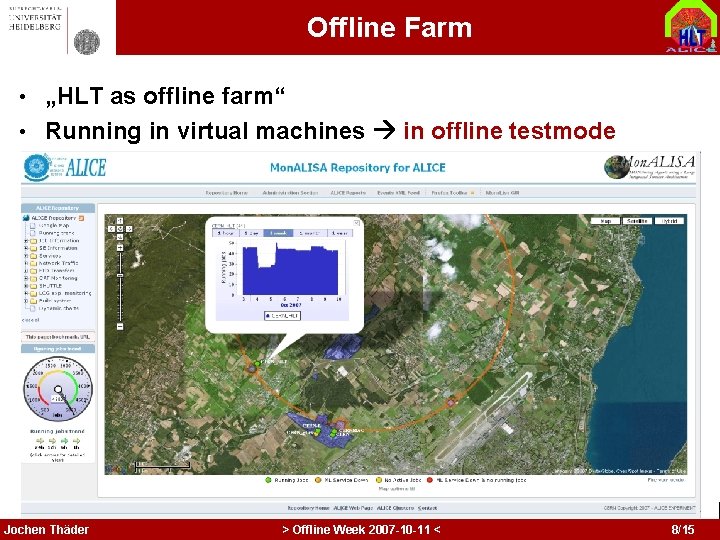This screenshot has width=720, height=540.
Task: Click the bookmark URL for this page box
Action: point(58,337)
